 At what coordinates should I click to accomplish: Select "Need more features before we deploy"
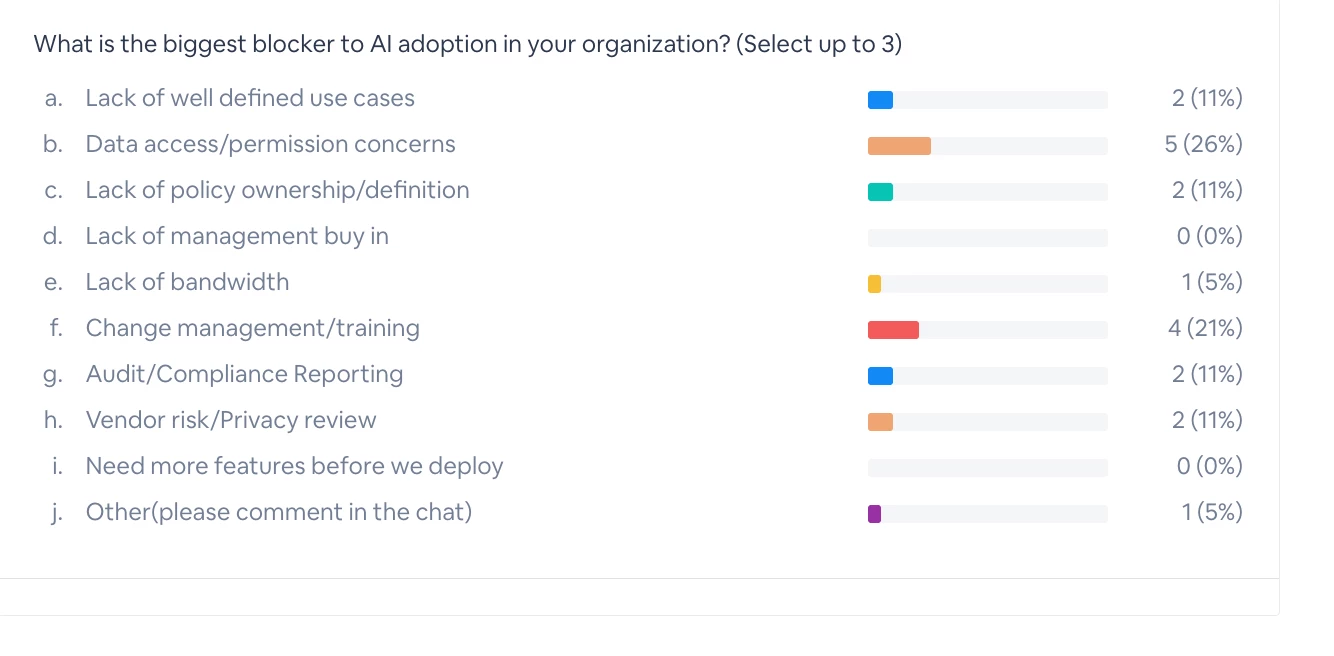(x=294, y=466)
